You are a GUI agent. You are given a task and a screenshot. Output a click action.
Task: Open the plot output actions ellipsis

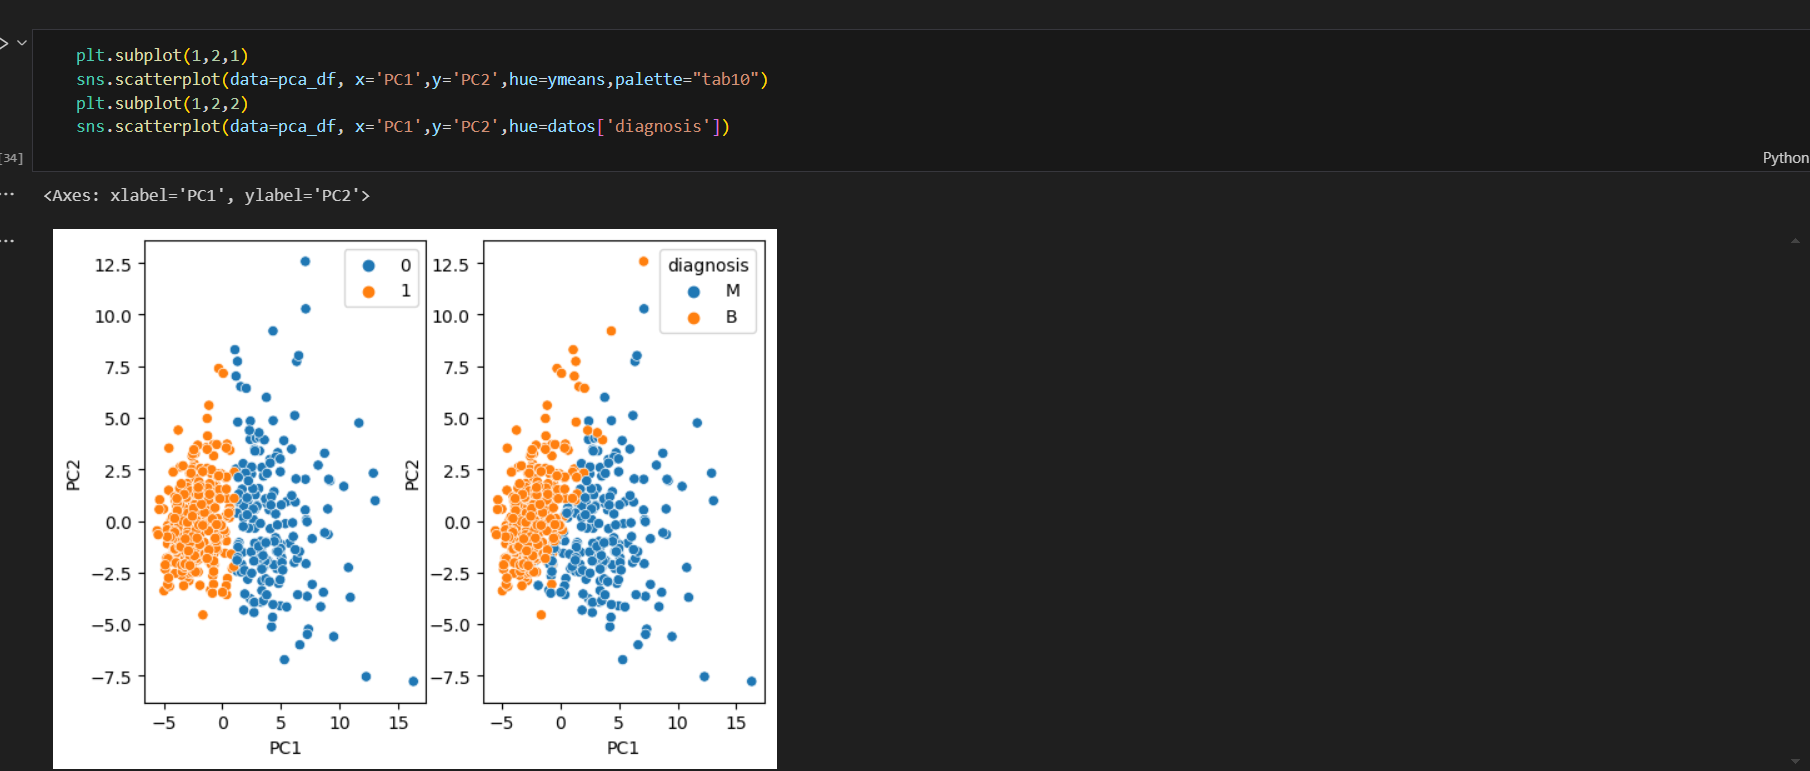[8, 241]
